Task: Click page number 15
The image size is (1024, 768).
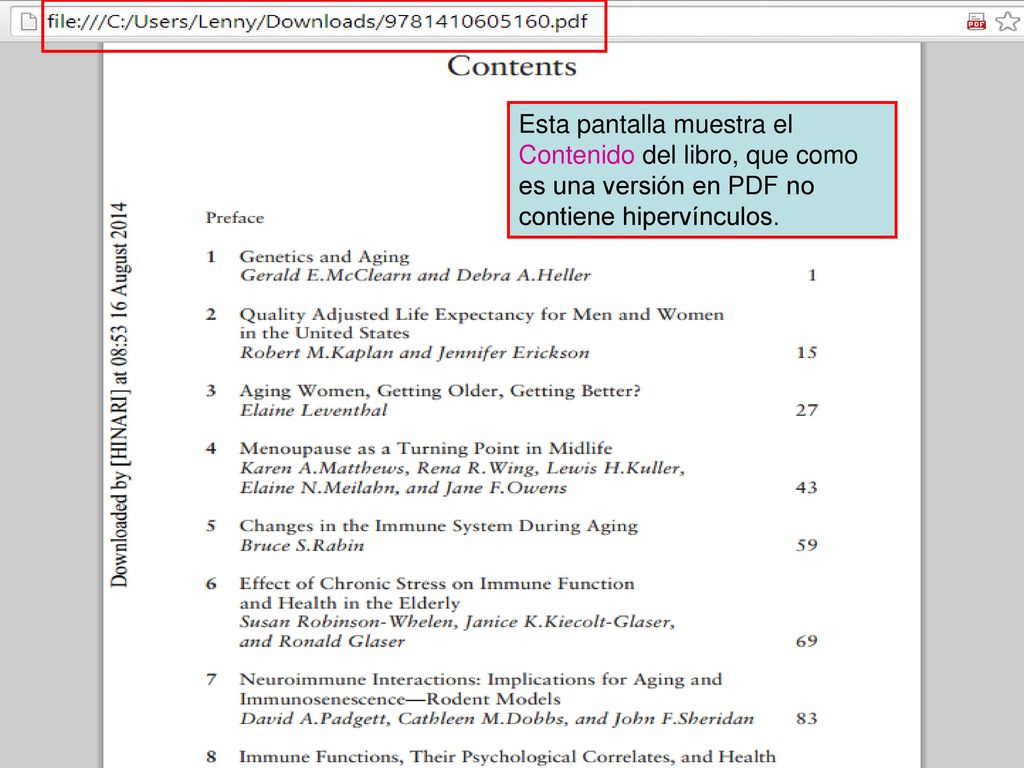Action: [x=807, y=353]
